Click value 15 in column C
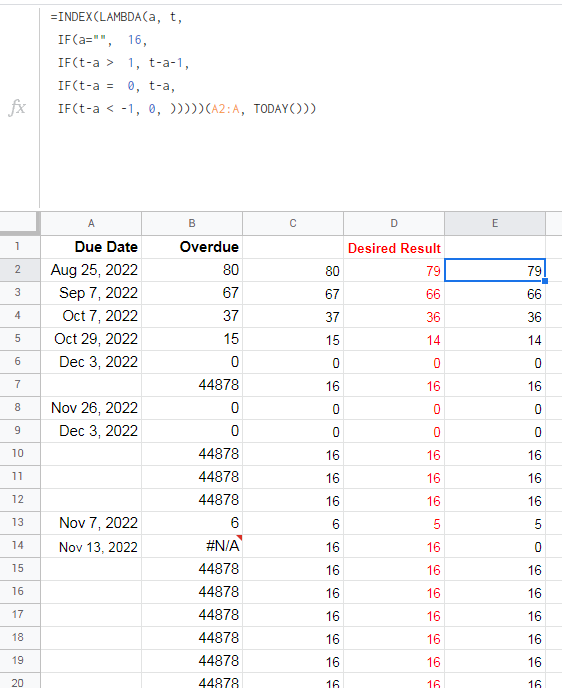This screenshot has width=562, height=688. [293, 339]
